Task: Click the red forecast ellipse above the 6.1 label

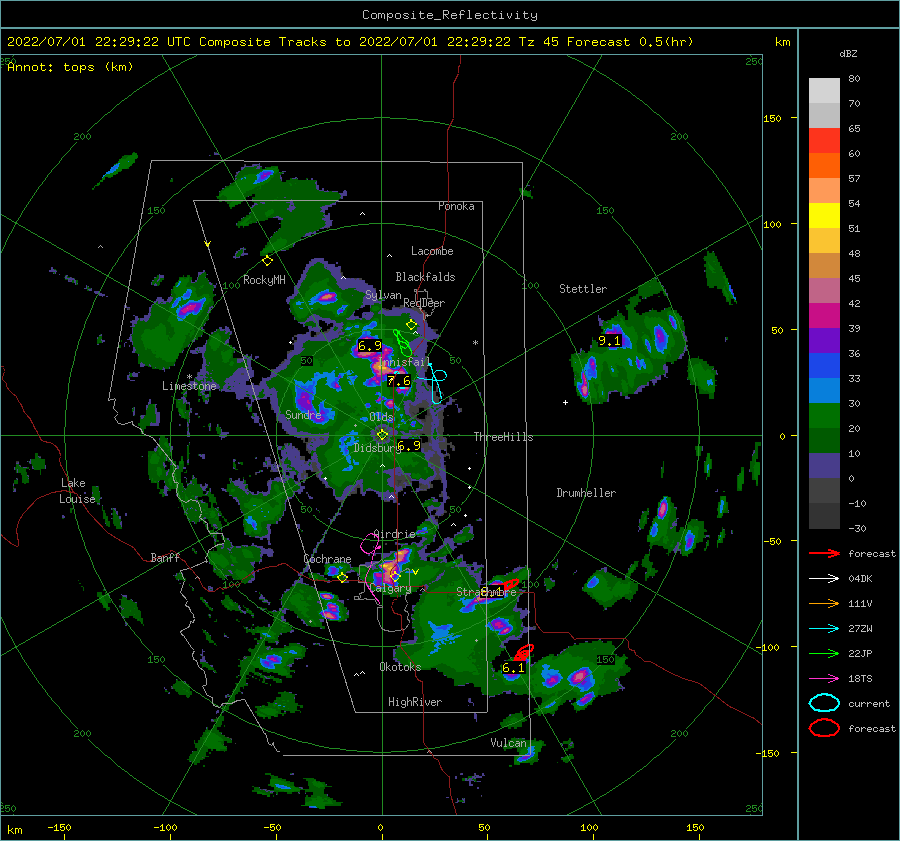Action: (523, 652)
